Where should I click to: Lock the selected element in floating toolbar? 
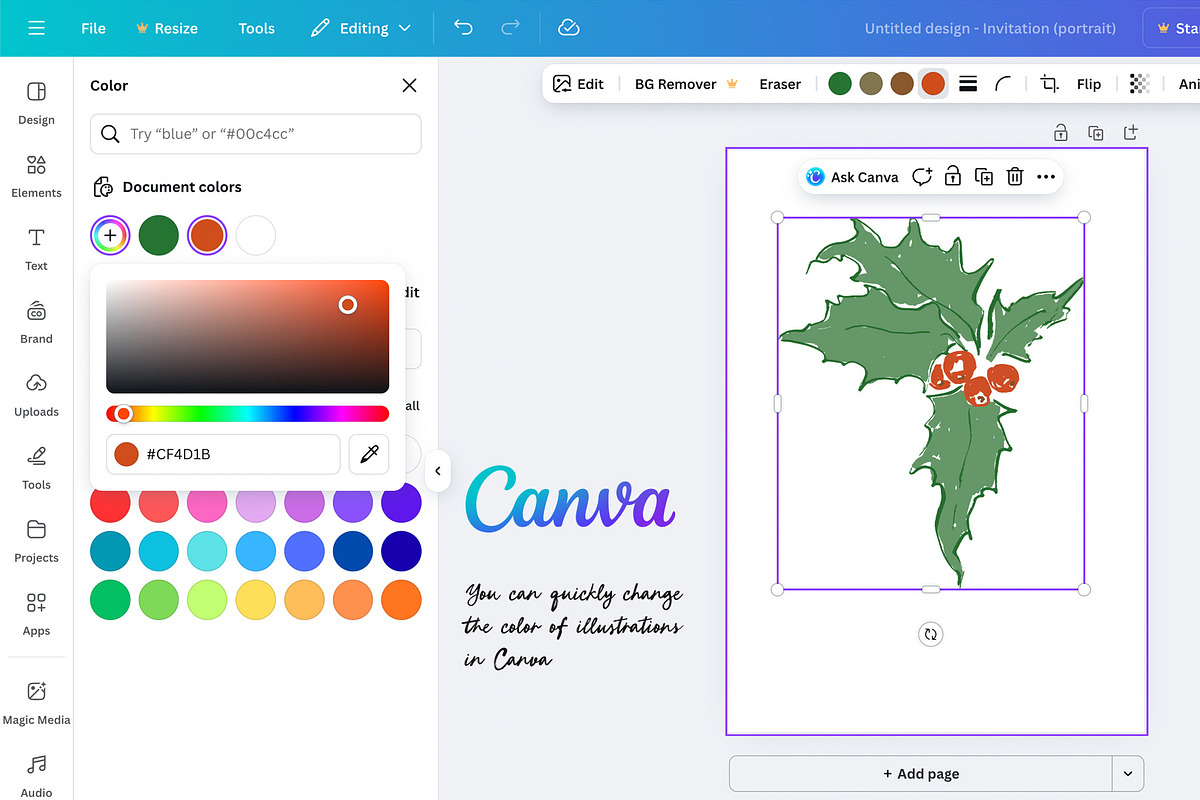click(x=953, y=177)
